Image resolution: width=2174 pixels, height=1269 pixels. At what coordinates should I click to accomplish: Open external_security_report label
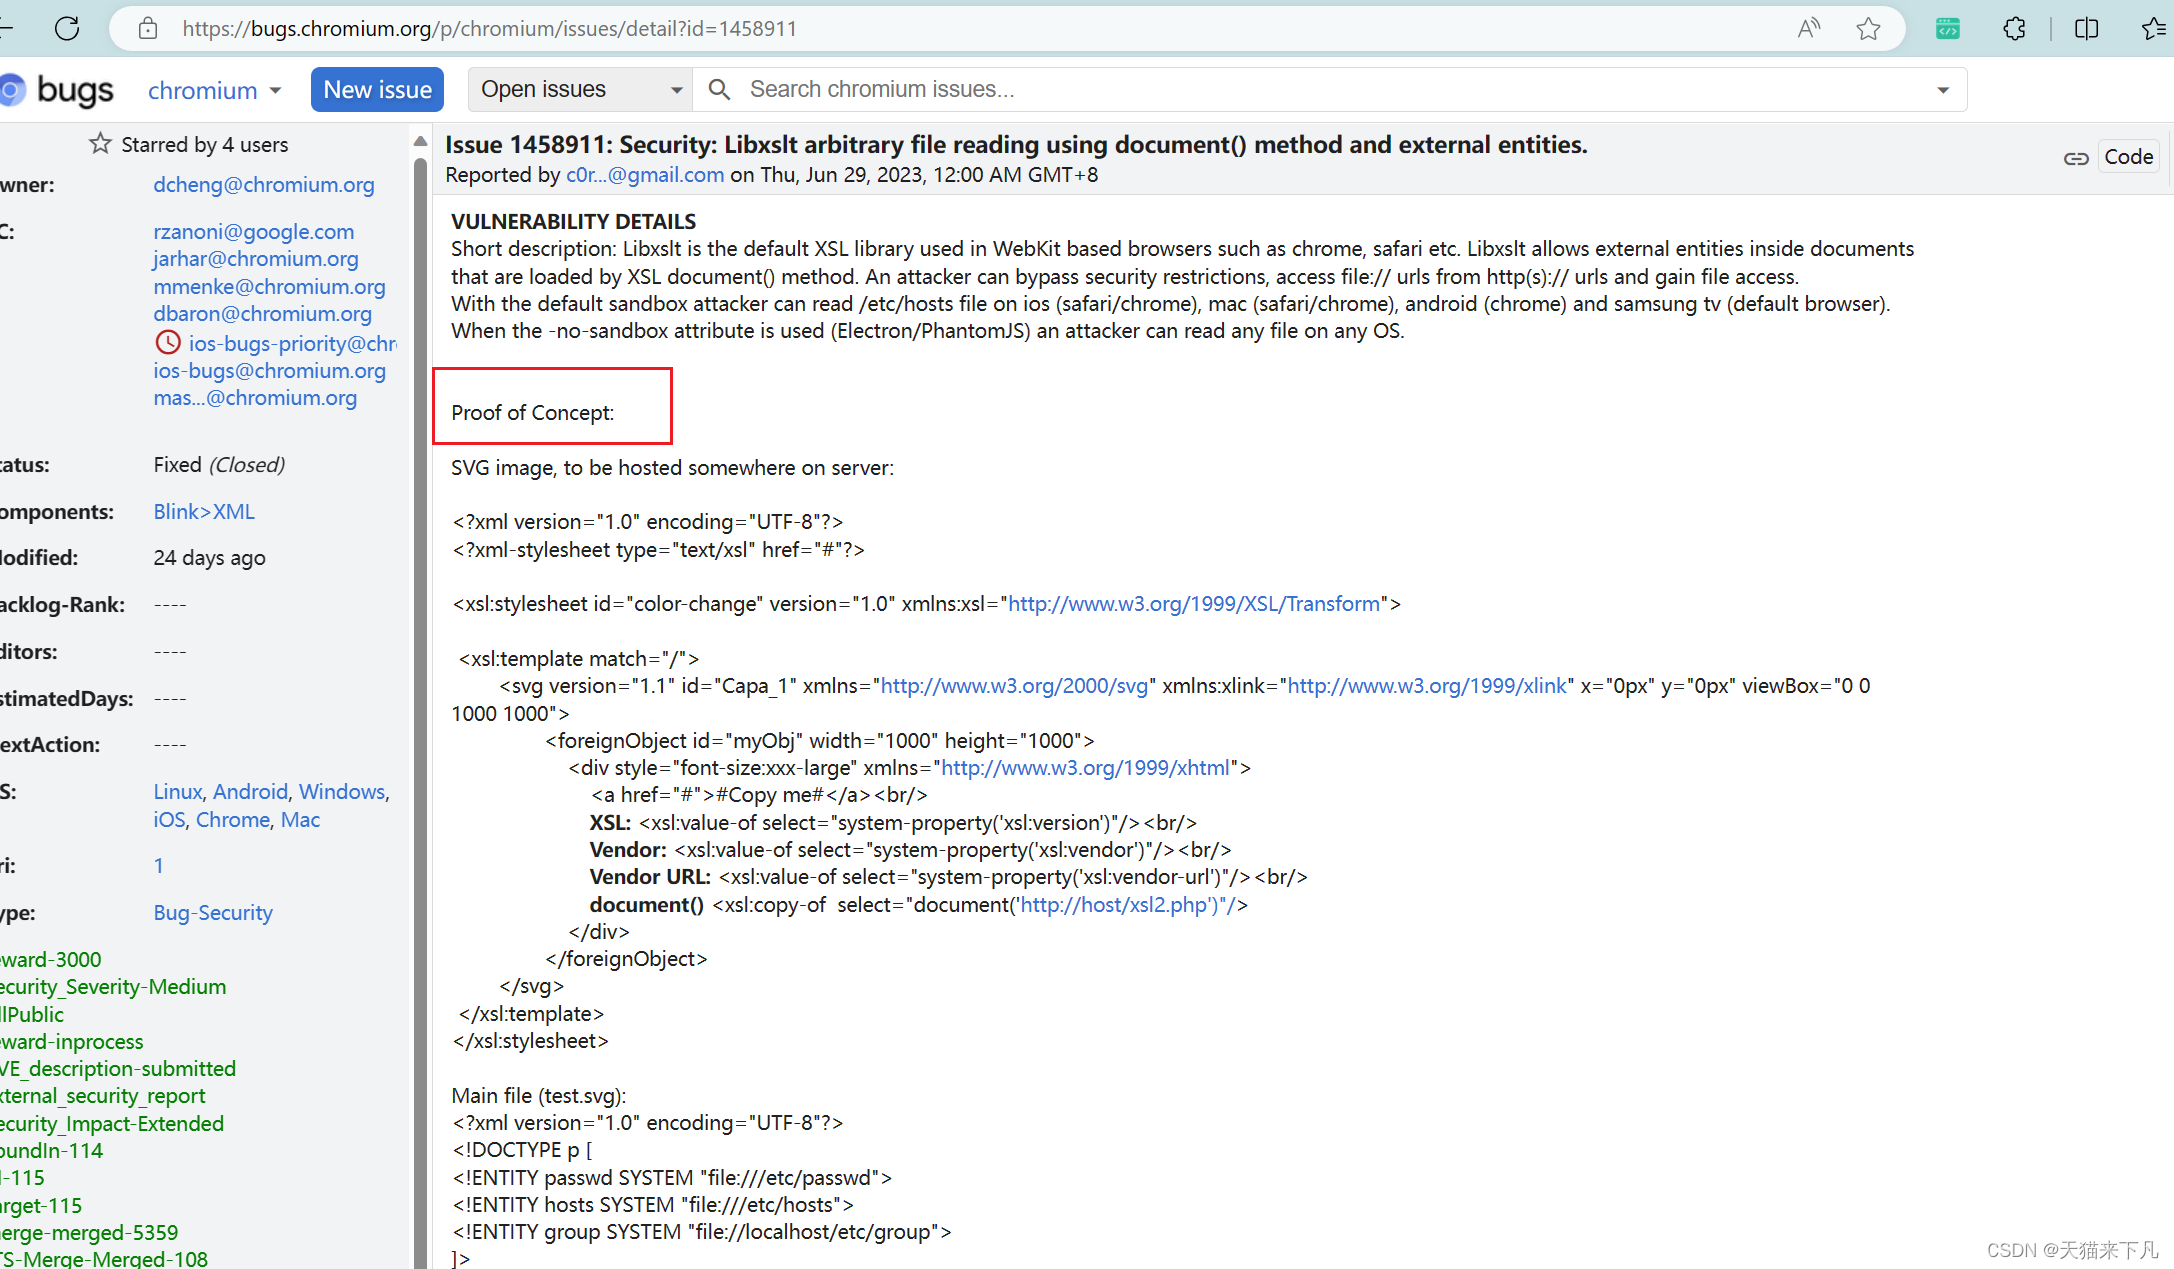coord(103,1095)
